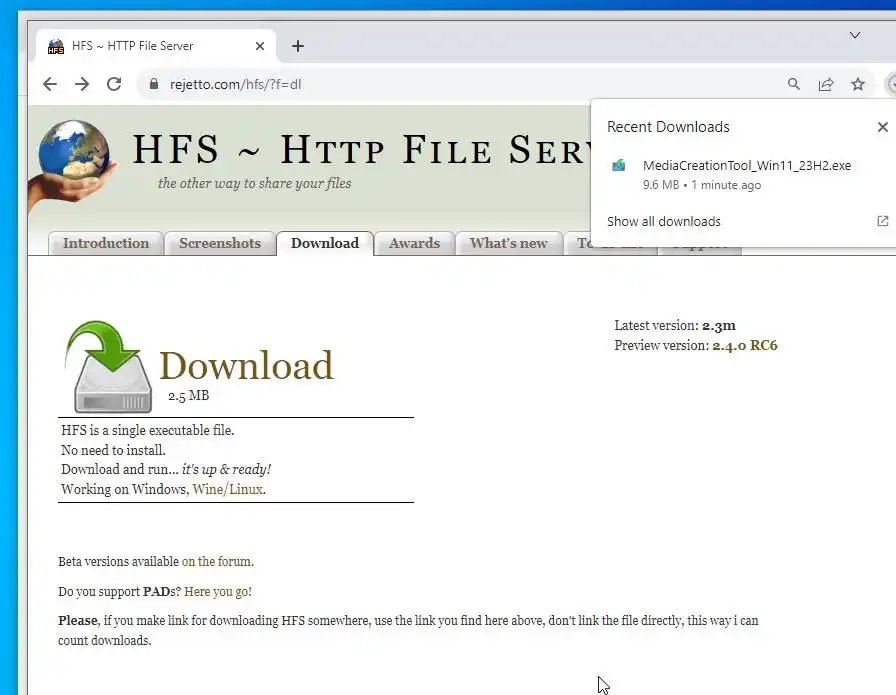Click the padlock site info icon
Image resolution: width=896 pixels, height=695 pixels.
(x=153, y=84)
